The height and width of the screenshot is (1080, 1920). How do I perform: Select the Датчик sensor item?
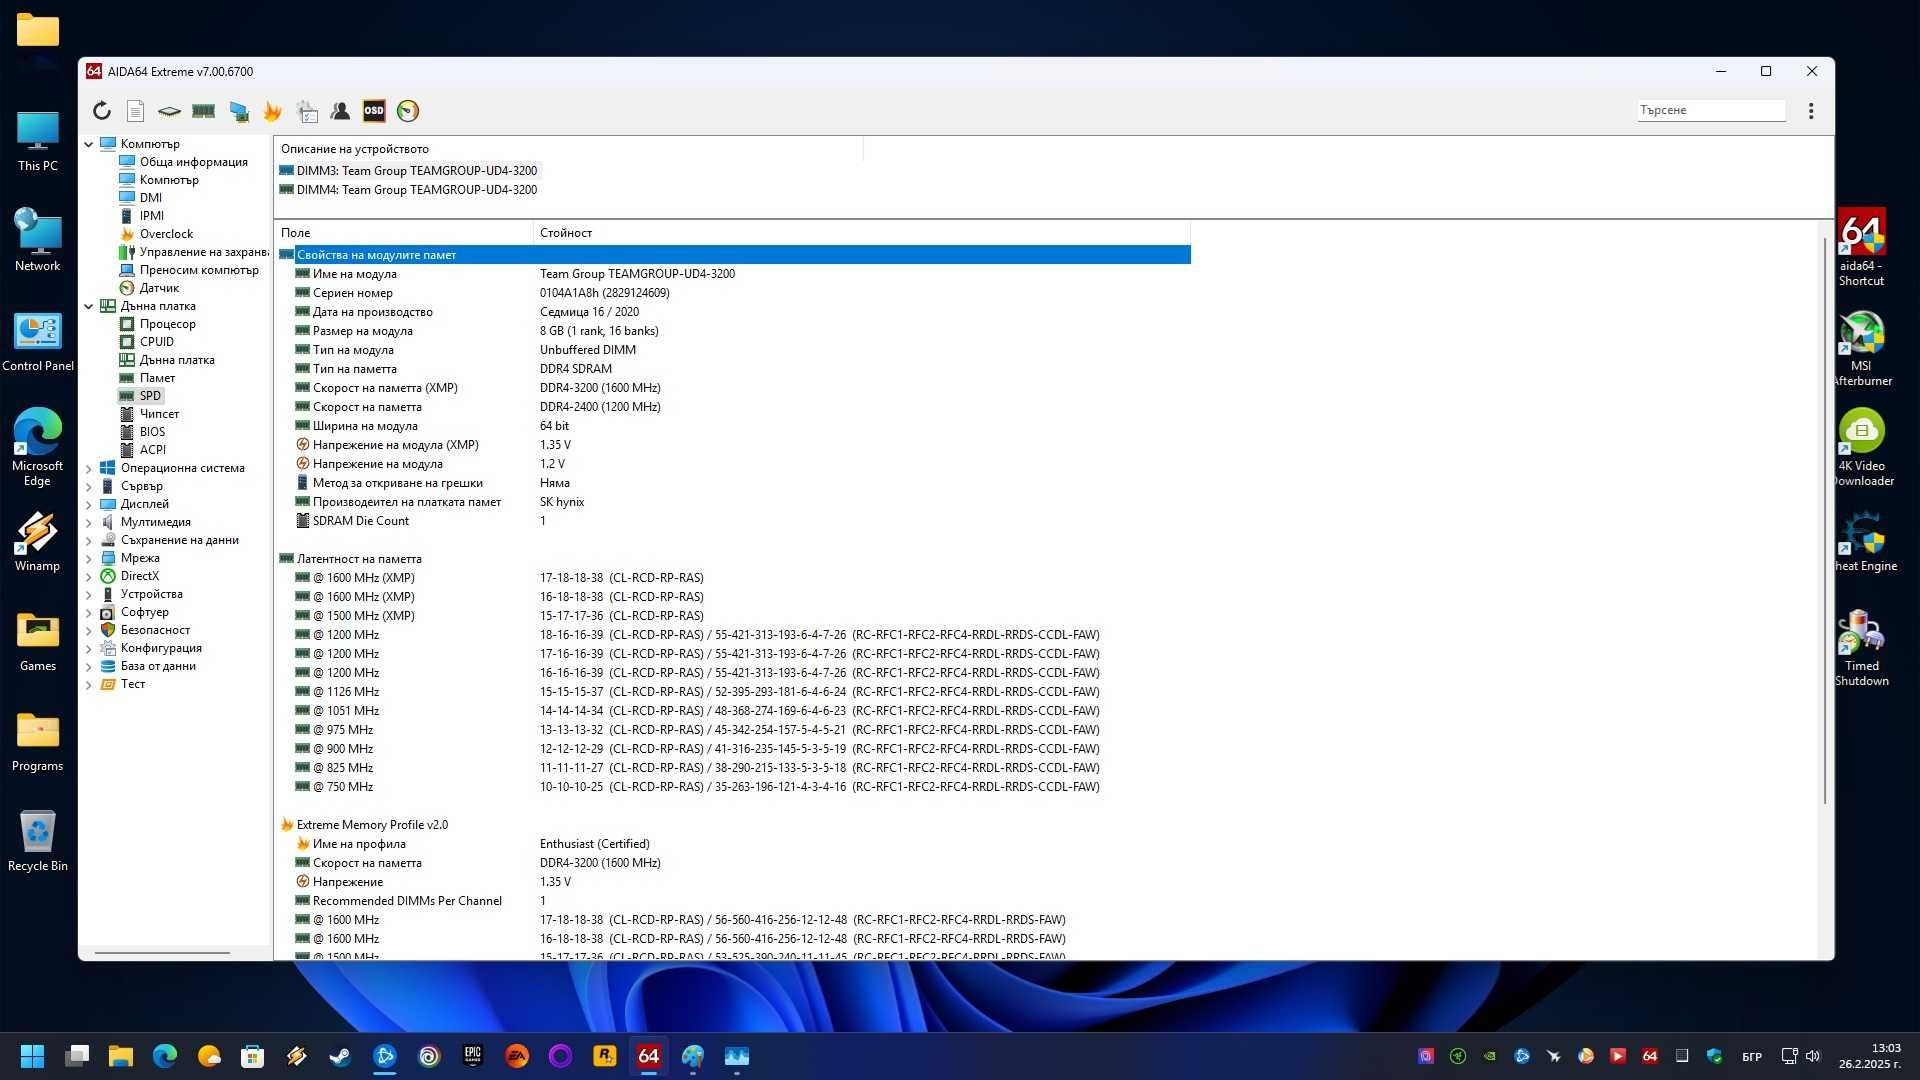point(159,288)
